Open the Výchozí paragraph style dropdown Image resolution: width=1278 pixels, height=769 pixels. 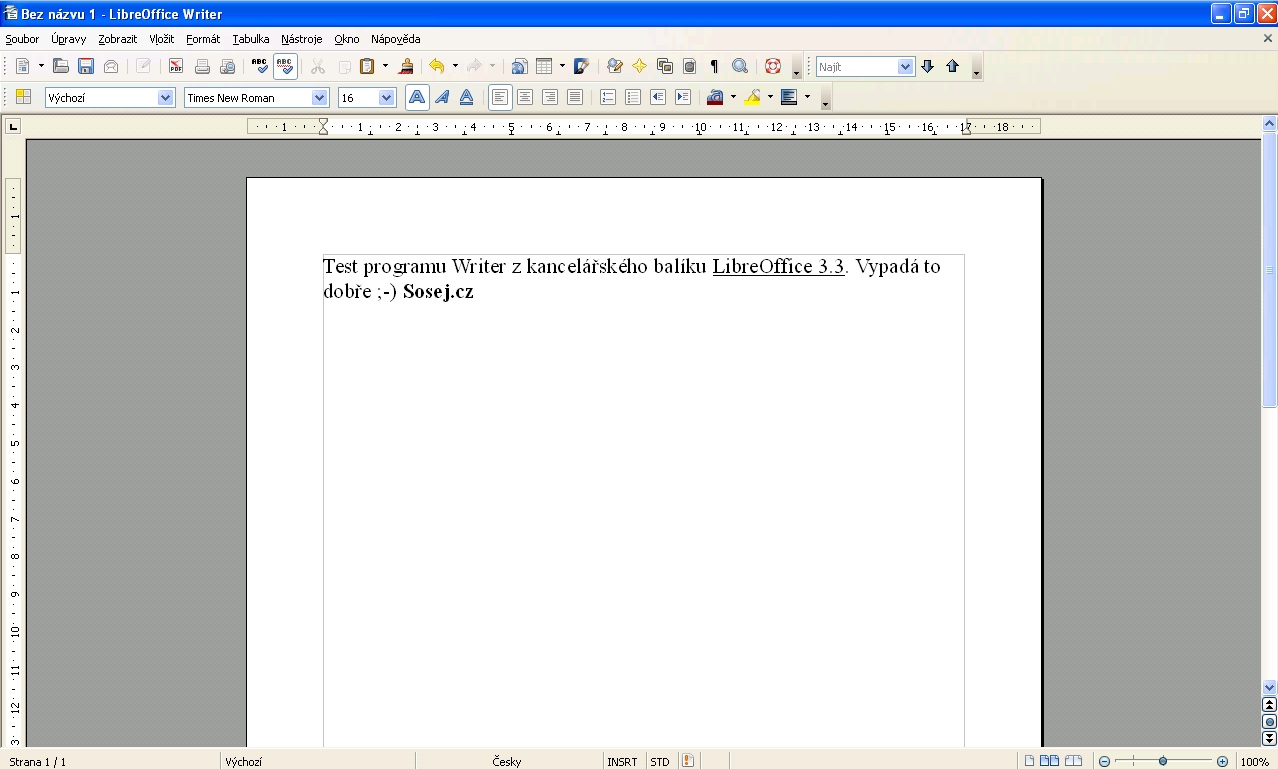point(166,98)
